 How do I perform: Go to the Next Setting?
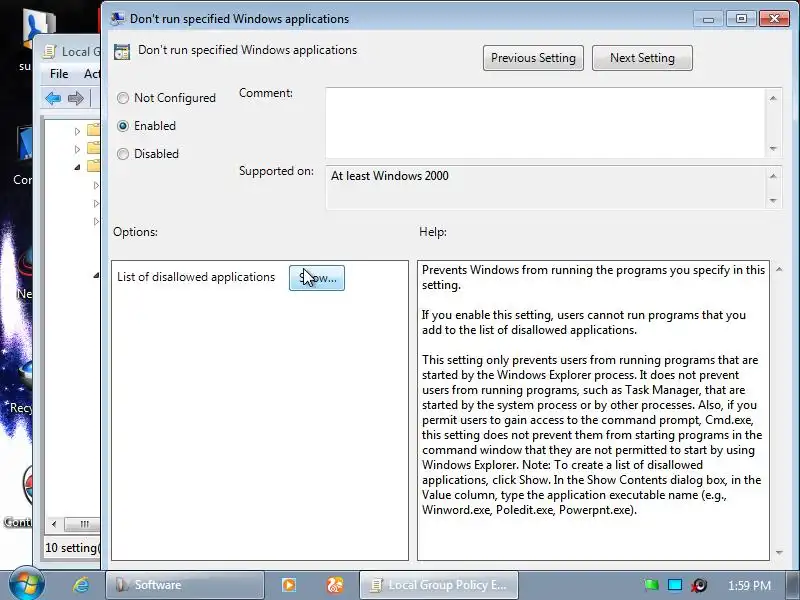(x=642, y=58)
